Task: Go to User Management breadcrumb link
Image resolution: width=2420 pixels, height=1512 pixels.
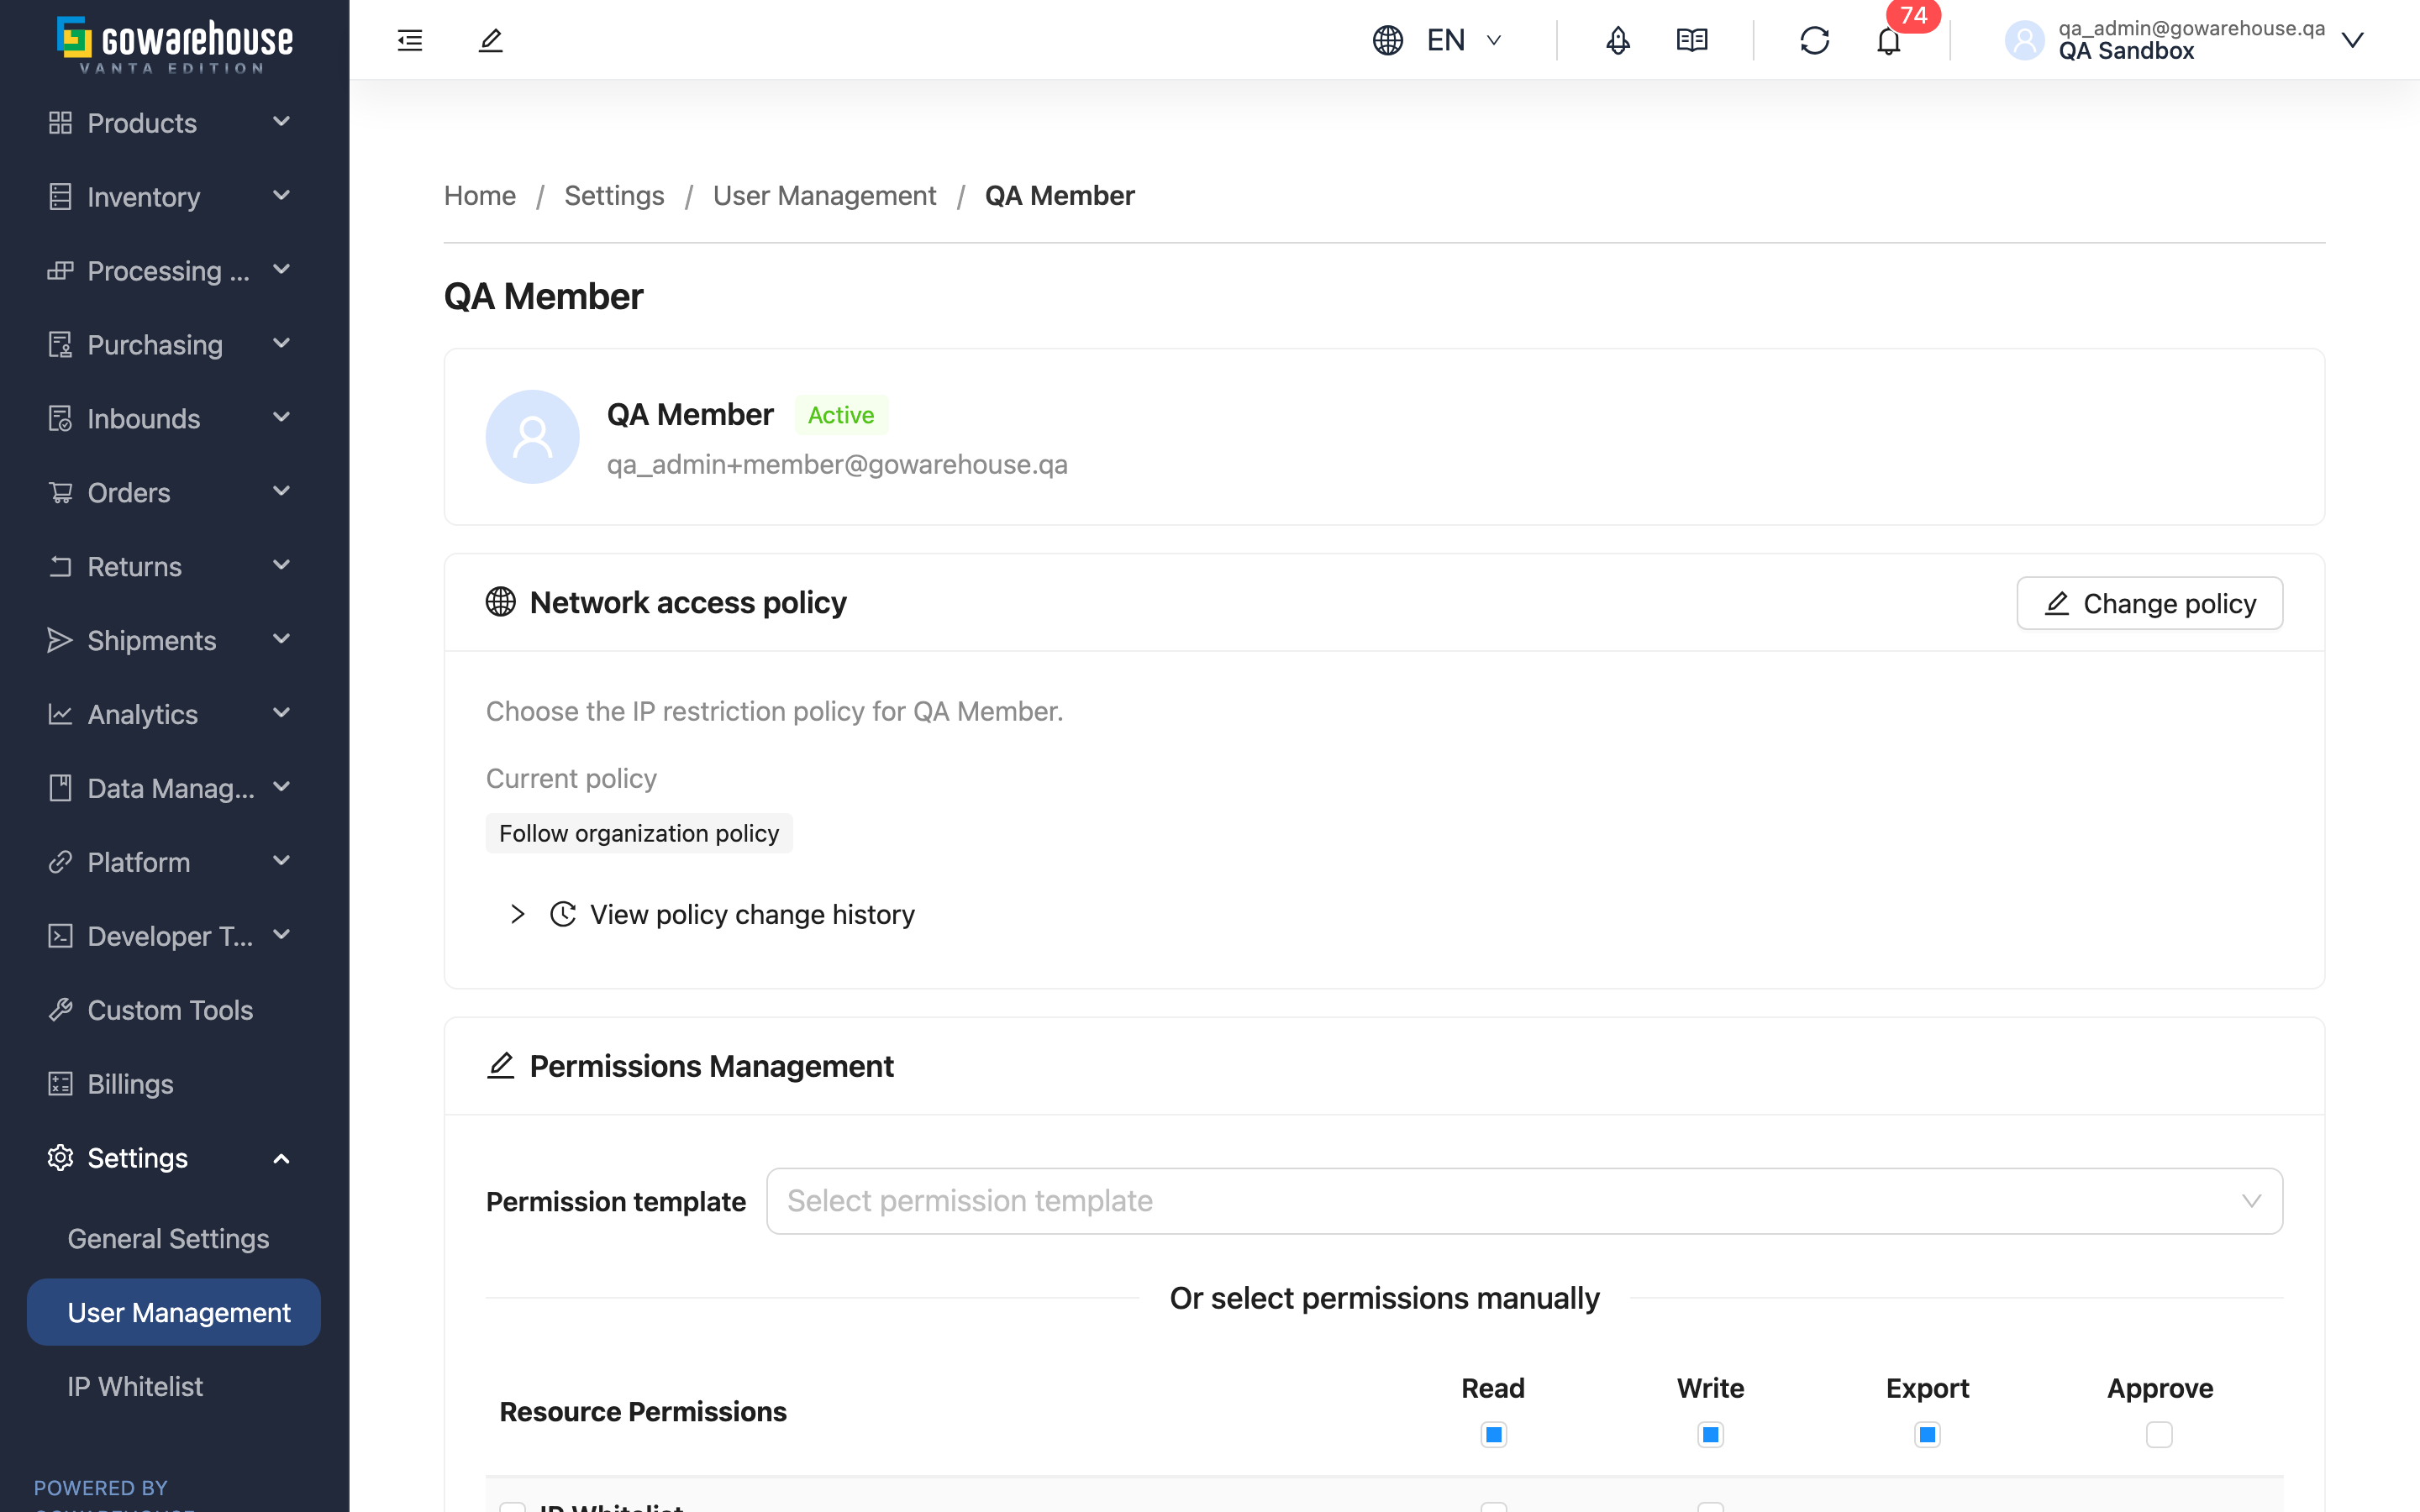Action: 824,195
